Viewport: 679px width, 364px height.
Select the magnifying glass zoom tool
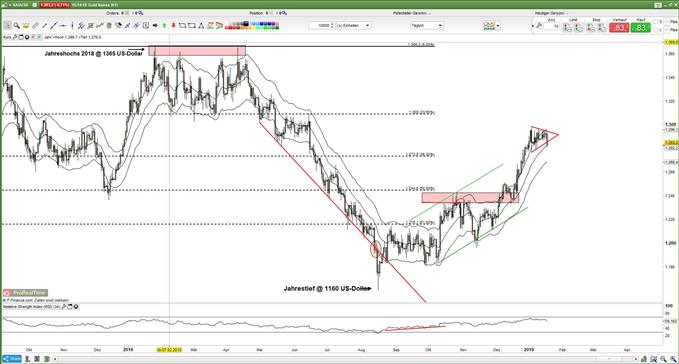pos(16,26)
